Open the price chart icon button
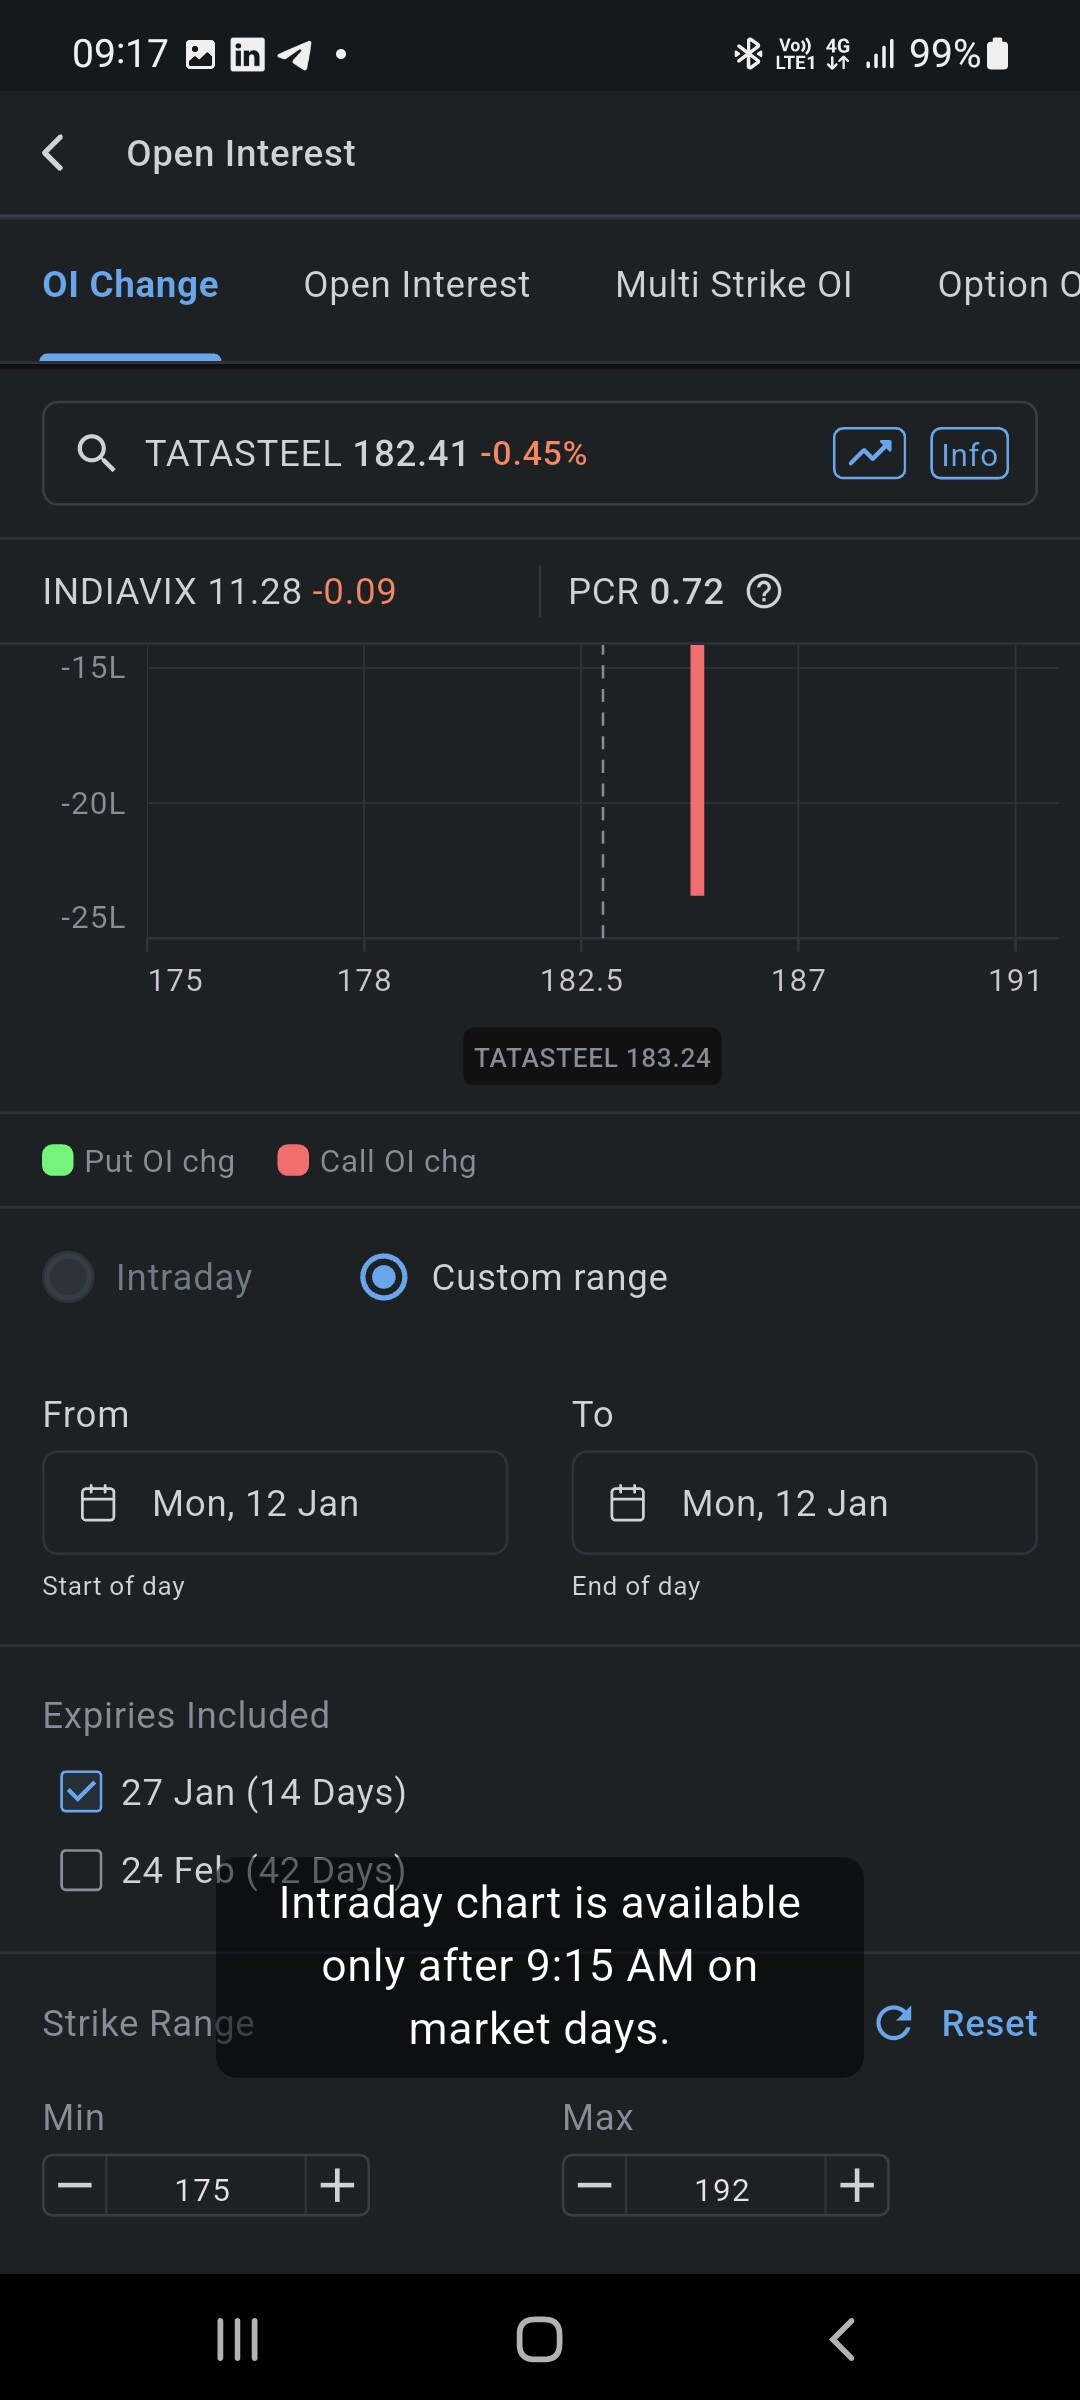The width and height of the screenshot is (1080, 2400). [x=869, y=454]
